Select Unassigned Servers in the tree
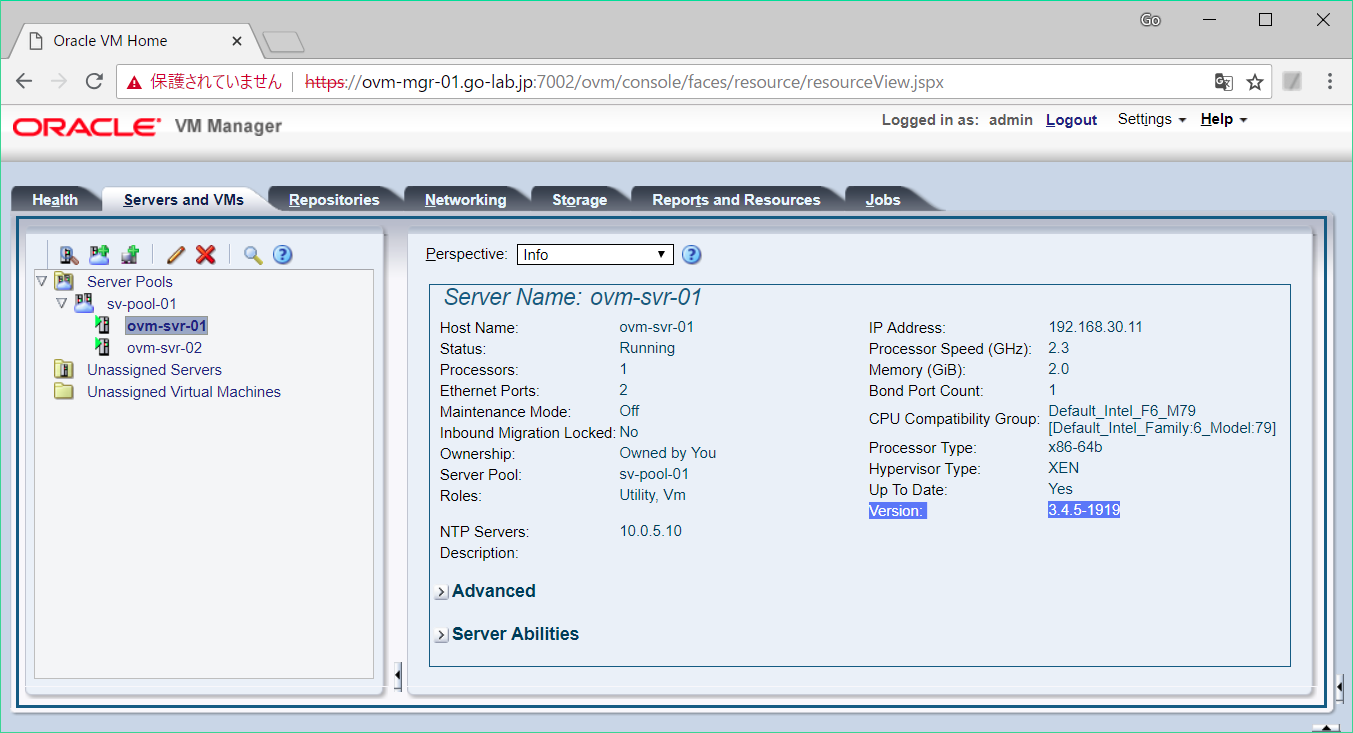This screenshot has width=1353, height=733. [154, 370]
